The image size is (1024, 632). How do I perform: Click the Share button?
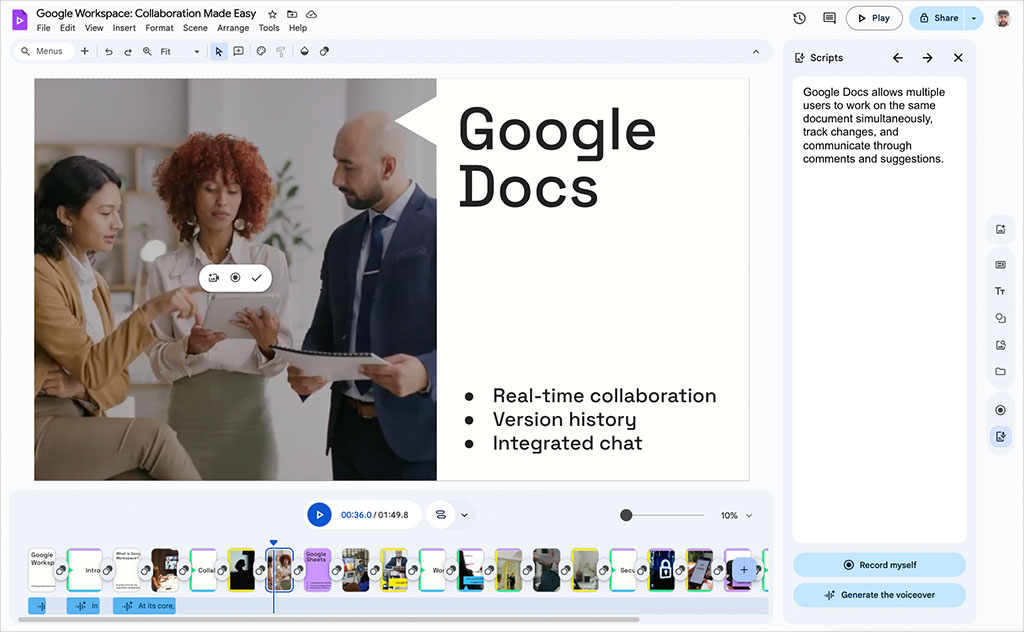pos(938,18)
